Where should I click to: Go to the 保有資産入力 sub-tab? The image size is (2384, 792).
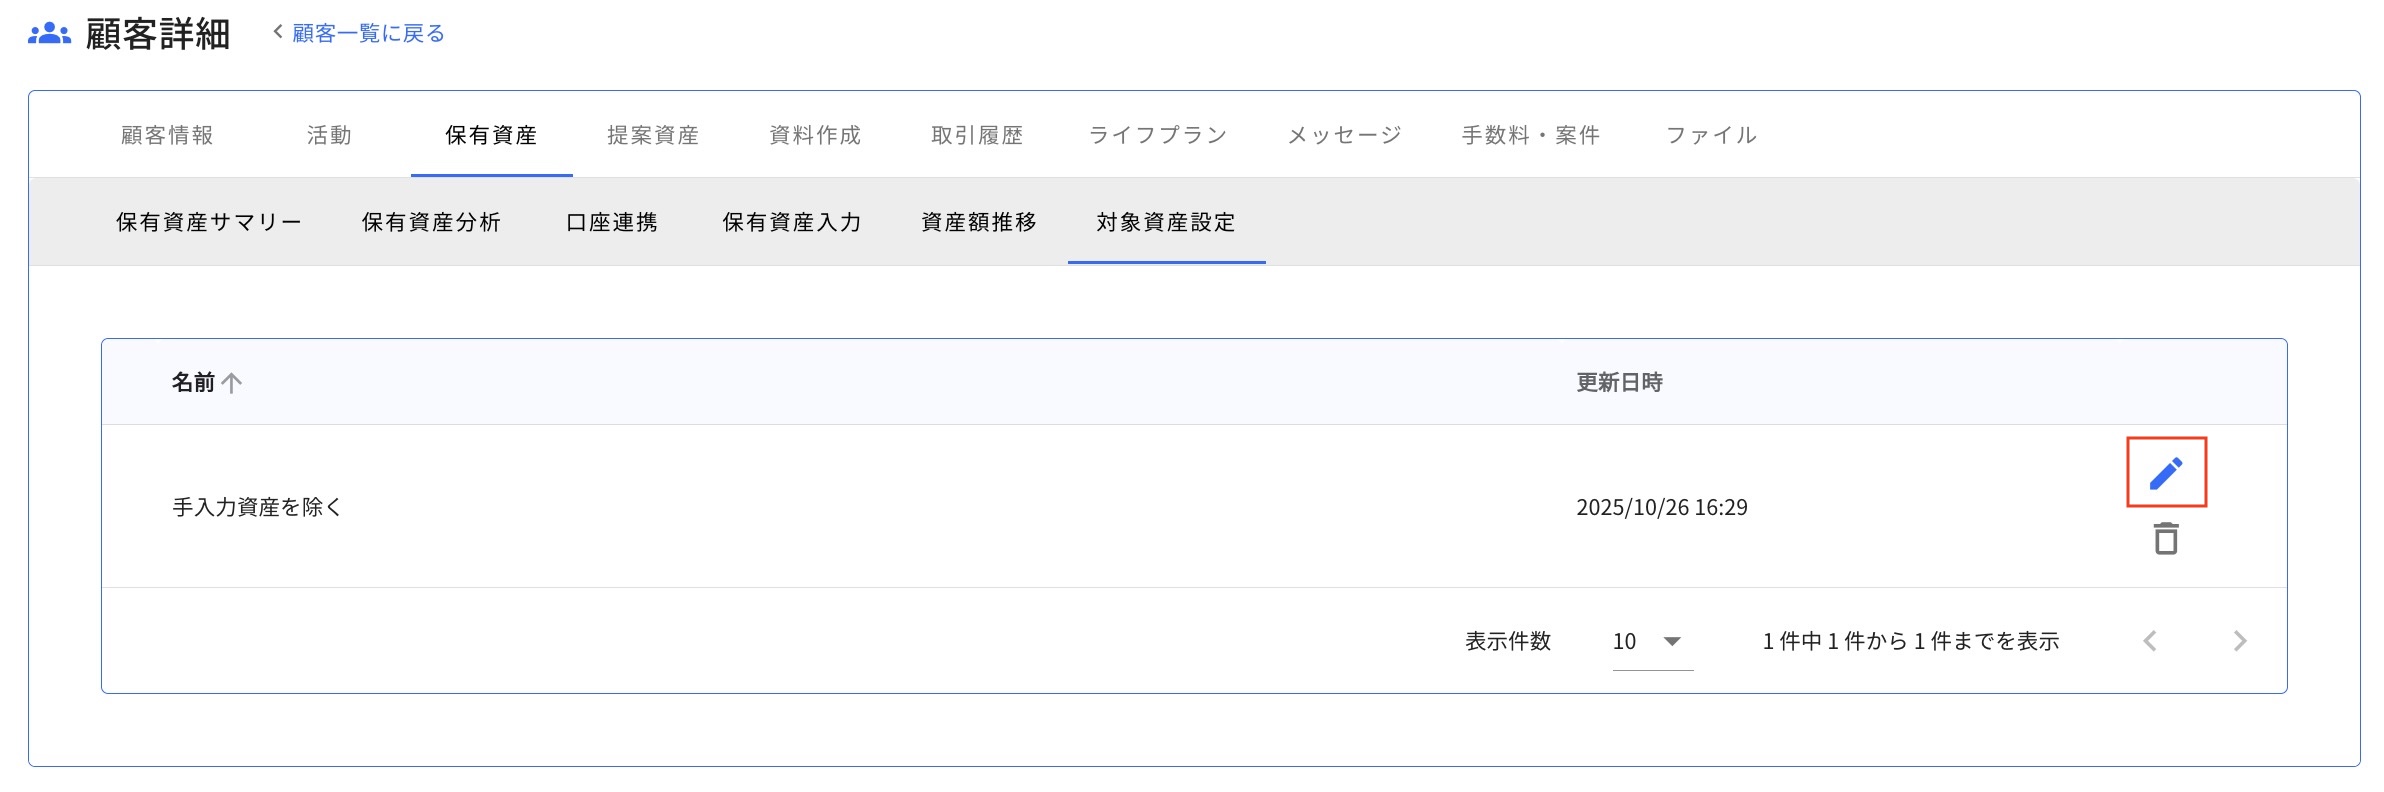point(792,222)
